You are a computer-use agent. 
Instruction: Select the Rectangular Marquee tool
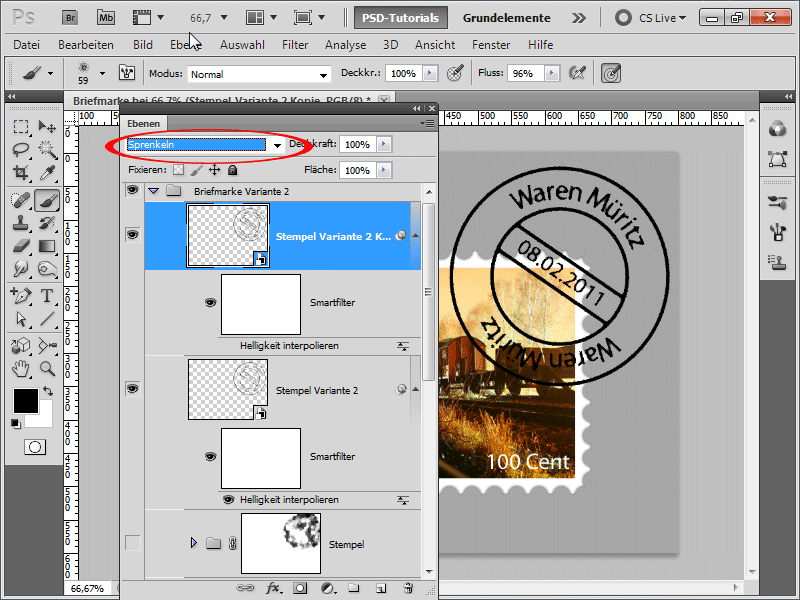20,126
